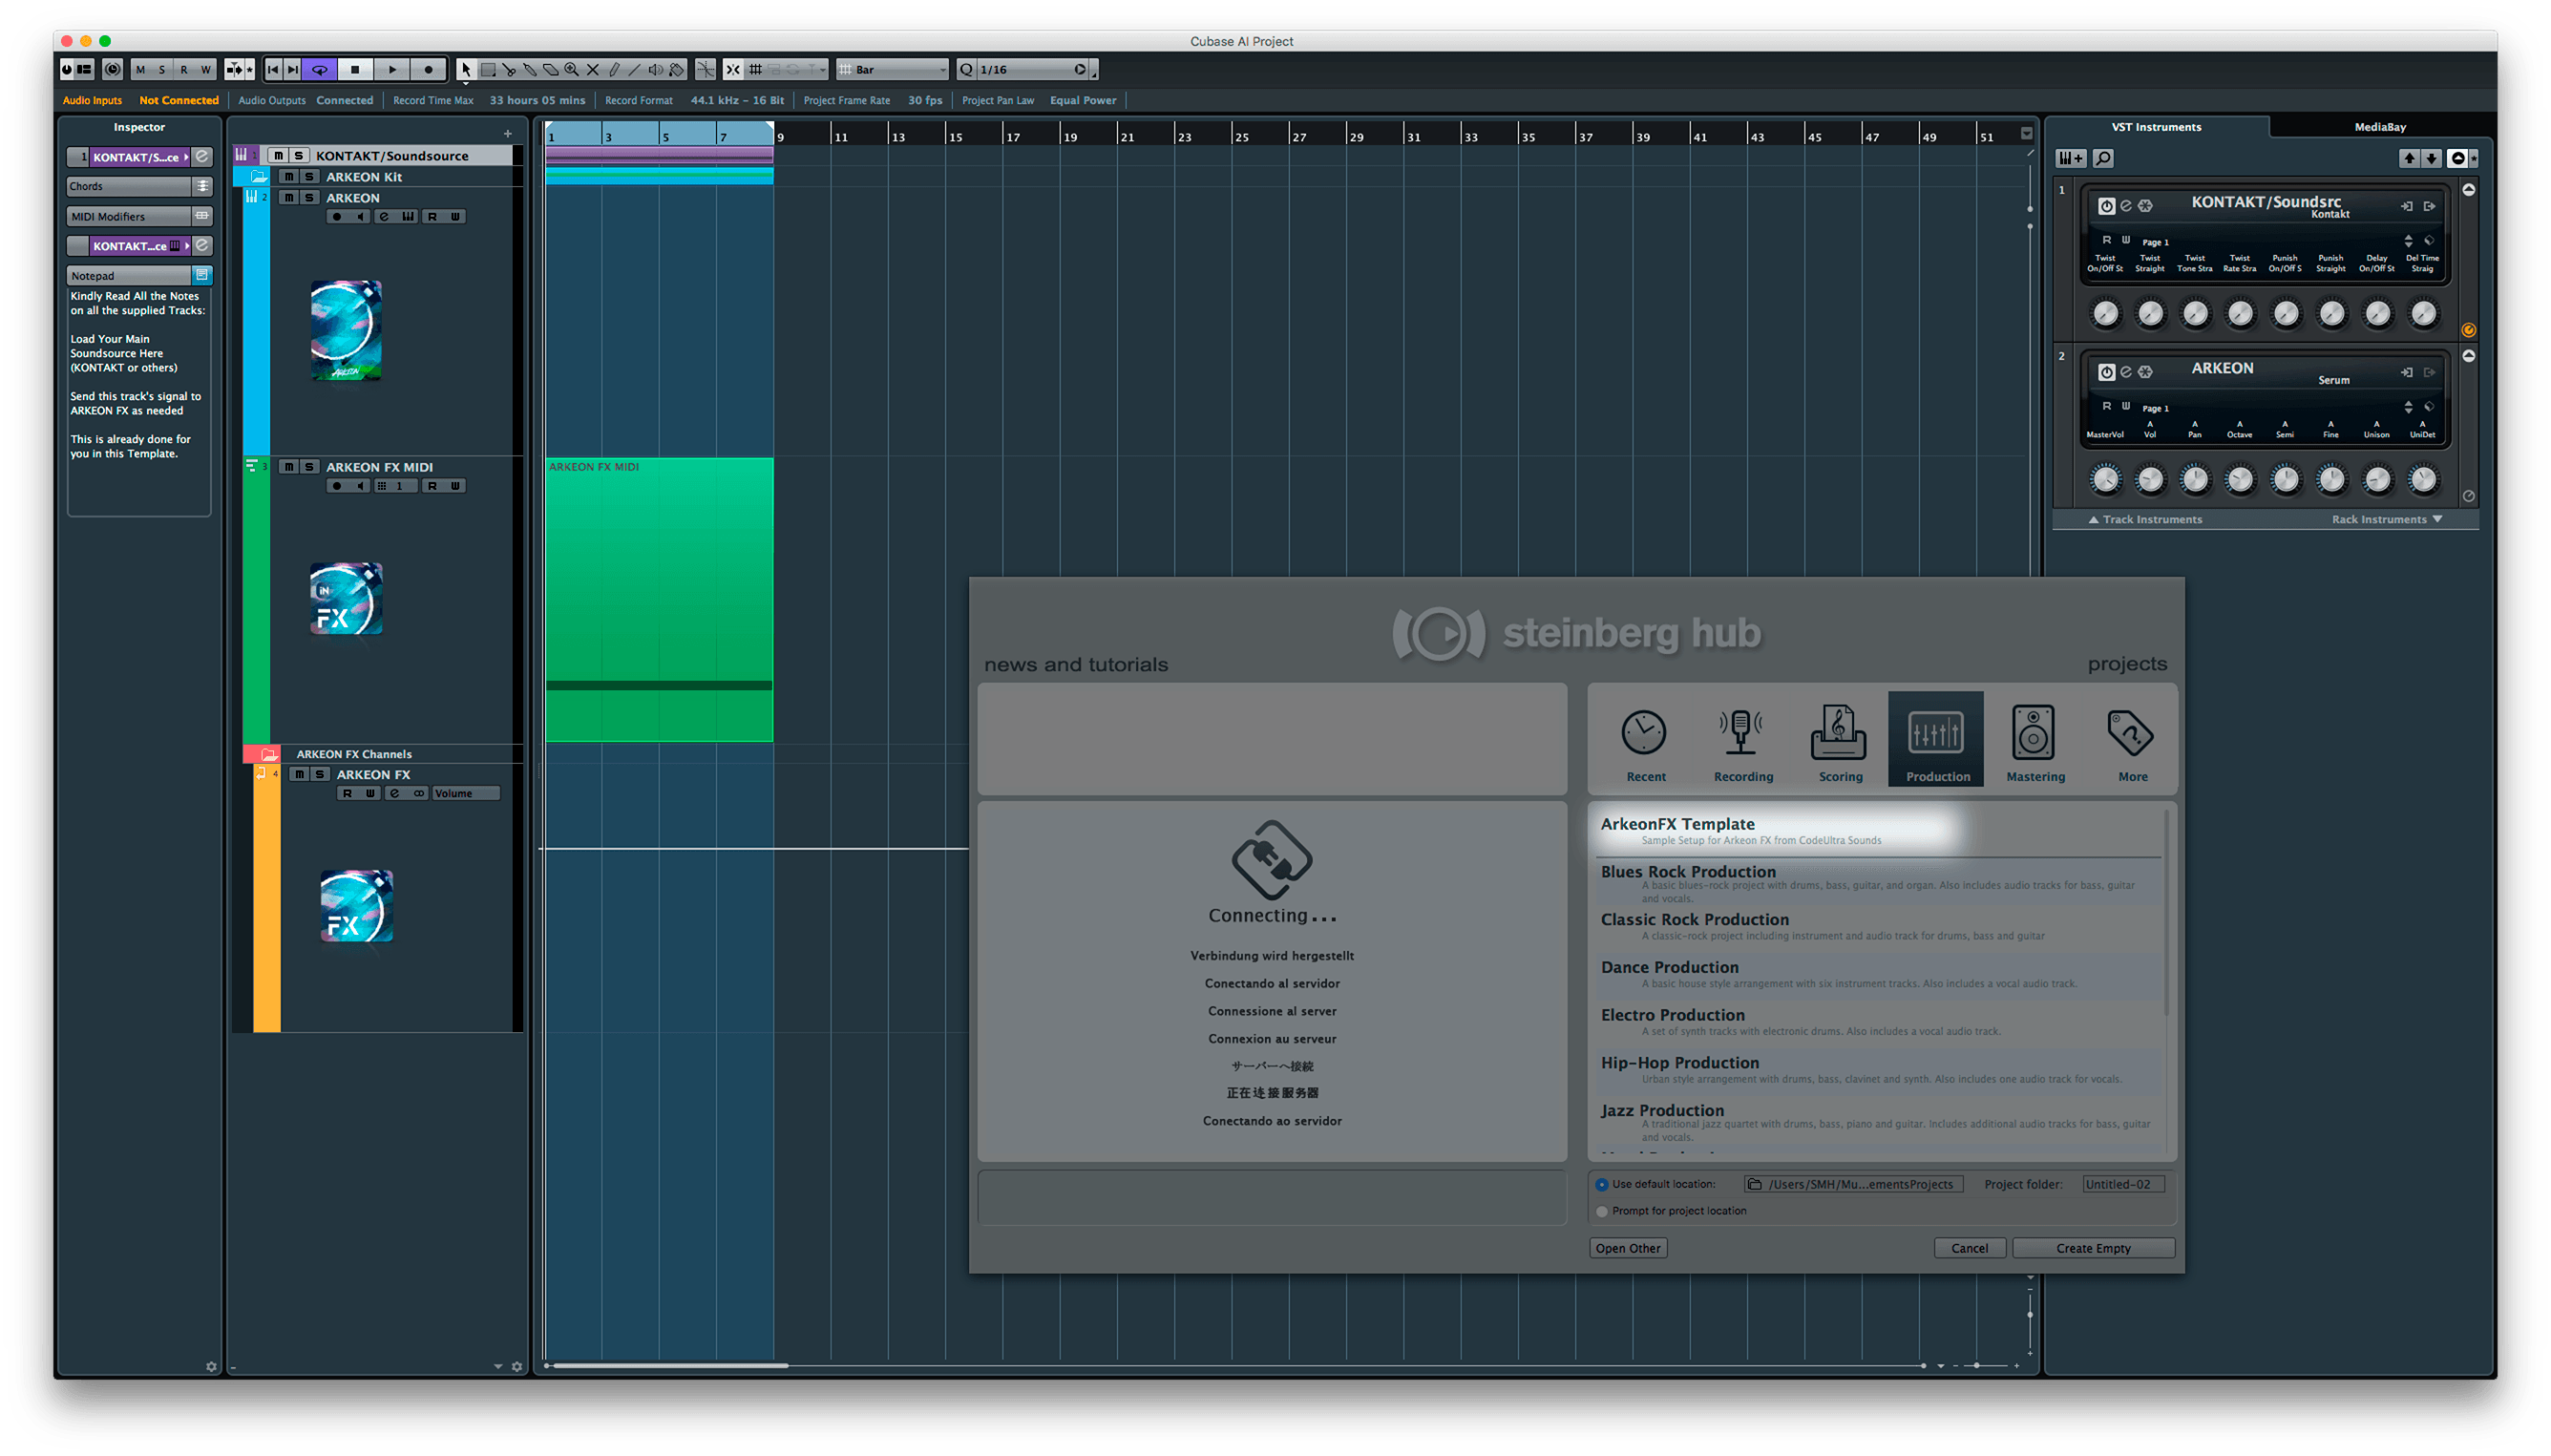Freeze the ARKEON Serum instrument
This screenshot has width=2551, height=1456.
point(2145,372)
